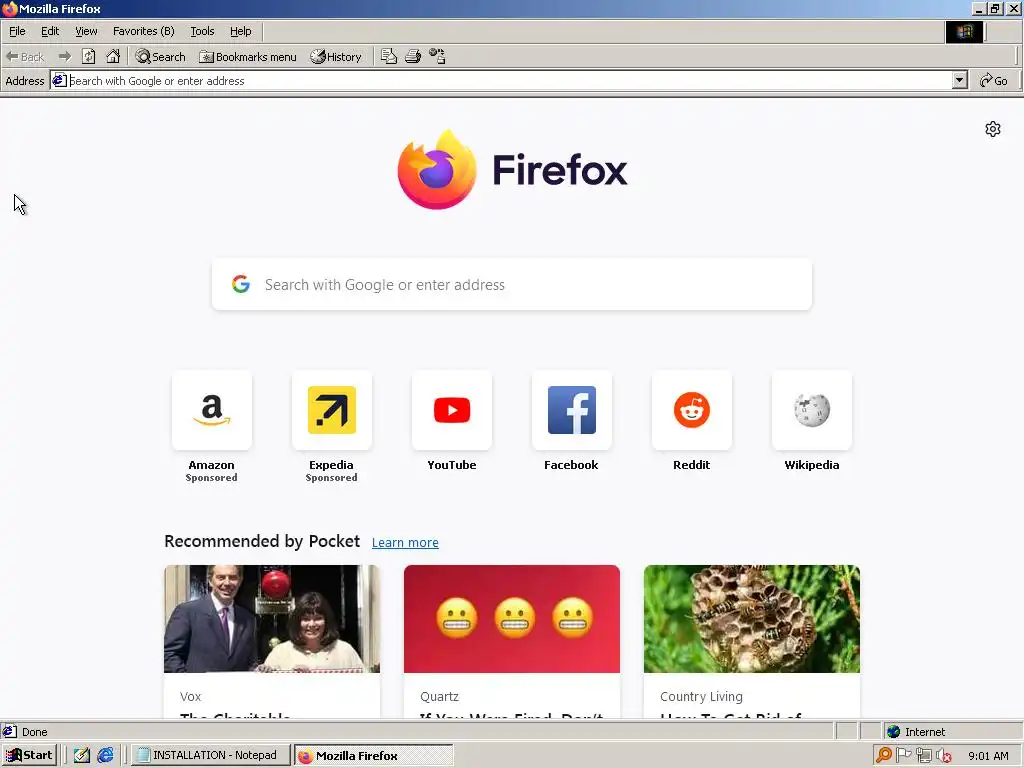
Task: Print the page using printer icon
Action: (413, 57)
